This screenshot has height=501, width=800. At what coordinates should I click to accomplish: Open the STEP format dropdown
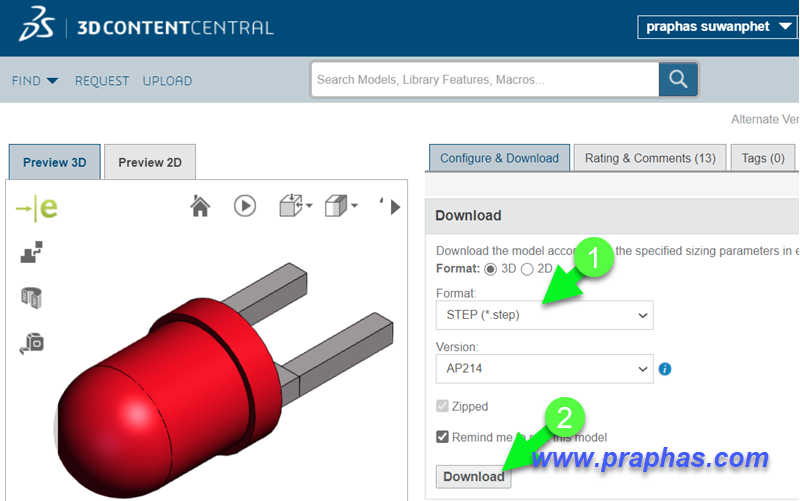(544, 315)
